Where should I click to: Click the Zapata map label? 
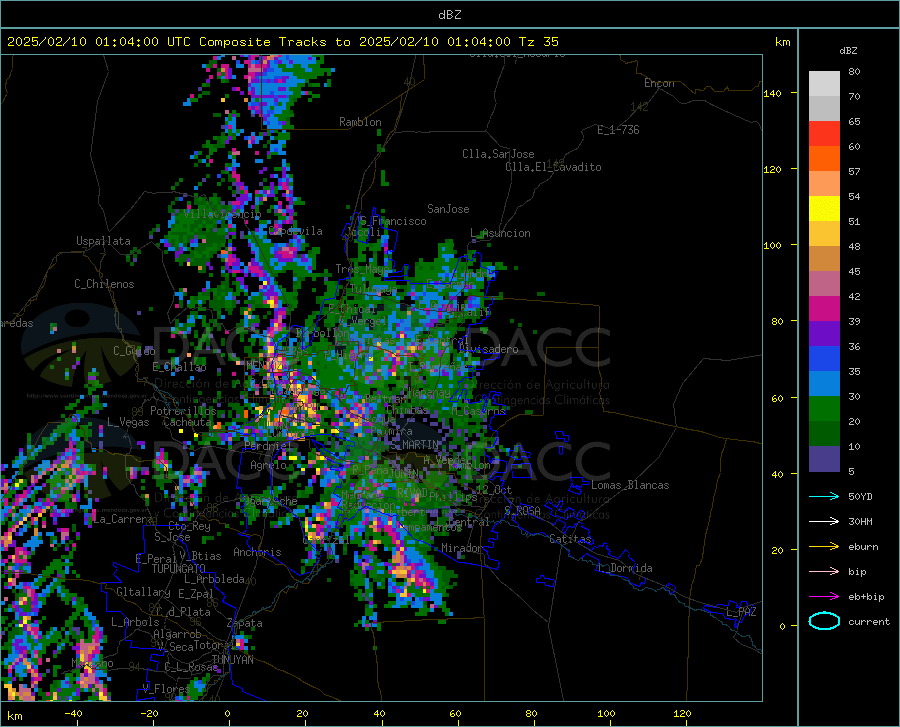click(245, 623)
